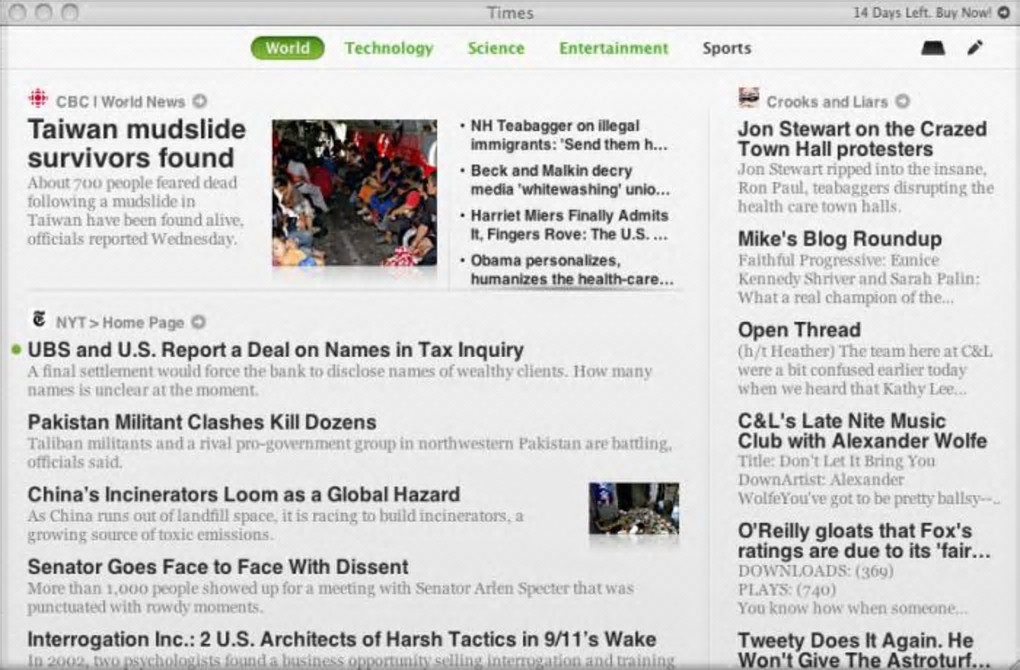Click summary text About 700 people feared dead
1020x670 pixels.
[x=135, y=211]
